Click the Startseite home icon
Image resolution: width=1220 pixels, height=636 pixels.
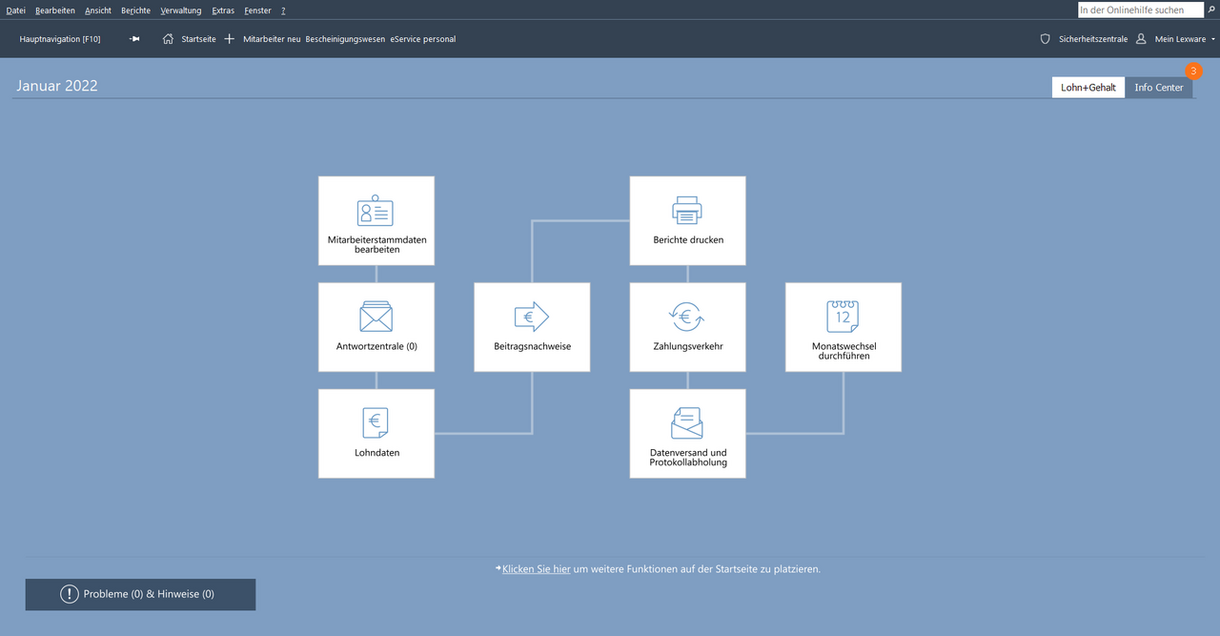pyautogui.click(x=168, y=39)
